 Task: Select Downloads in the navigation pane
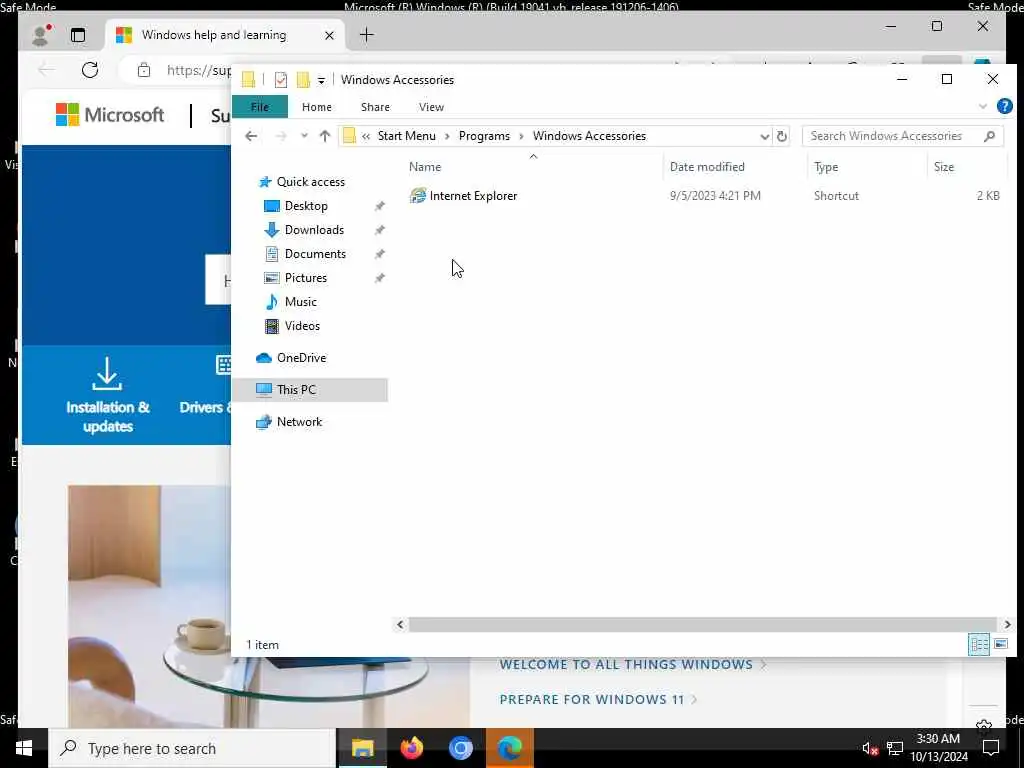tap(304, 230)
